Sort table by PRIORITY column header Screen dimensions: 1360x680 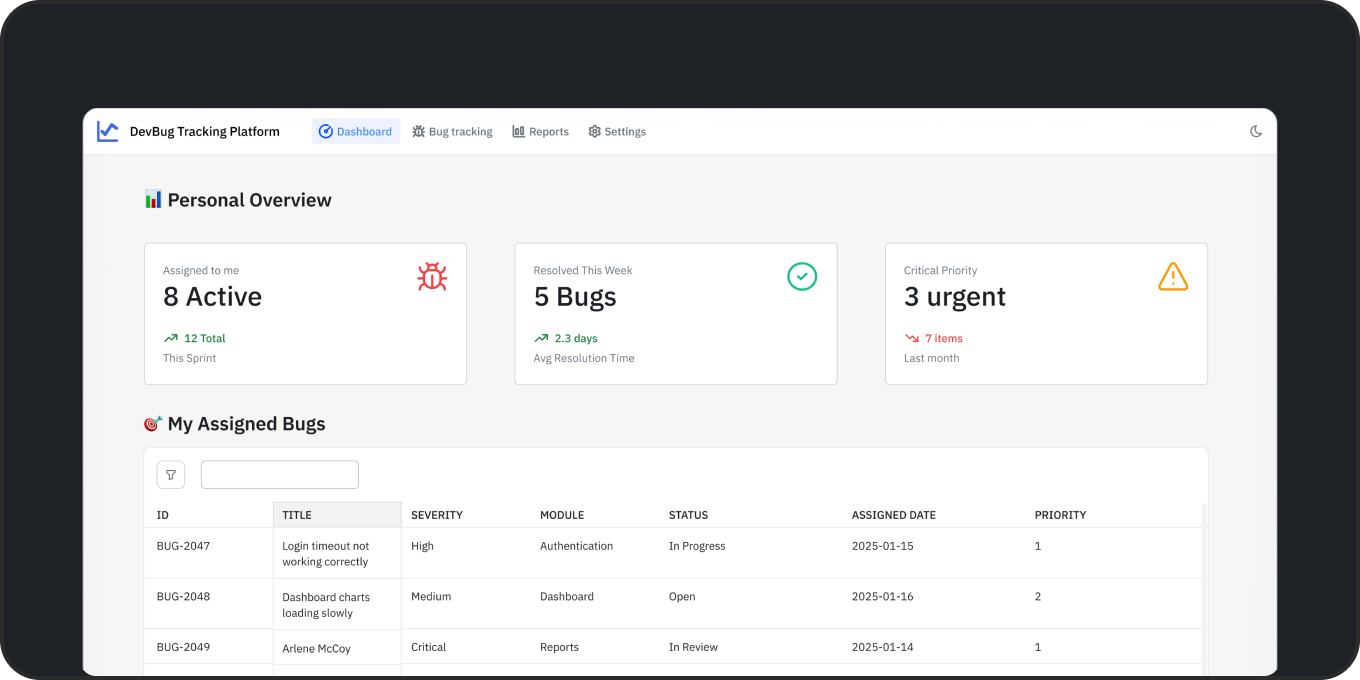tap(1060, 515)
